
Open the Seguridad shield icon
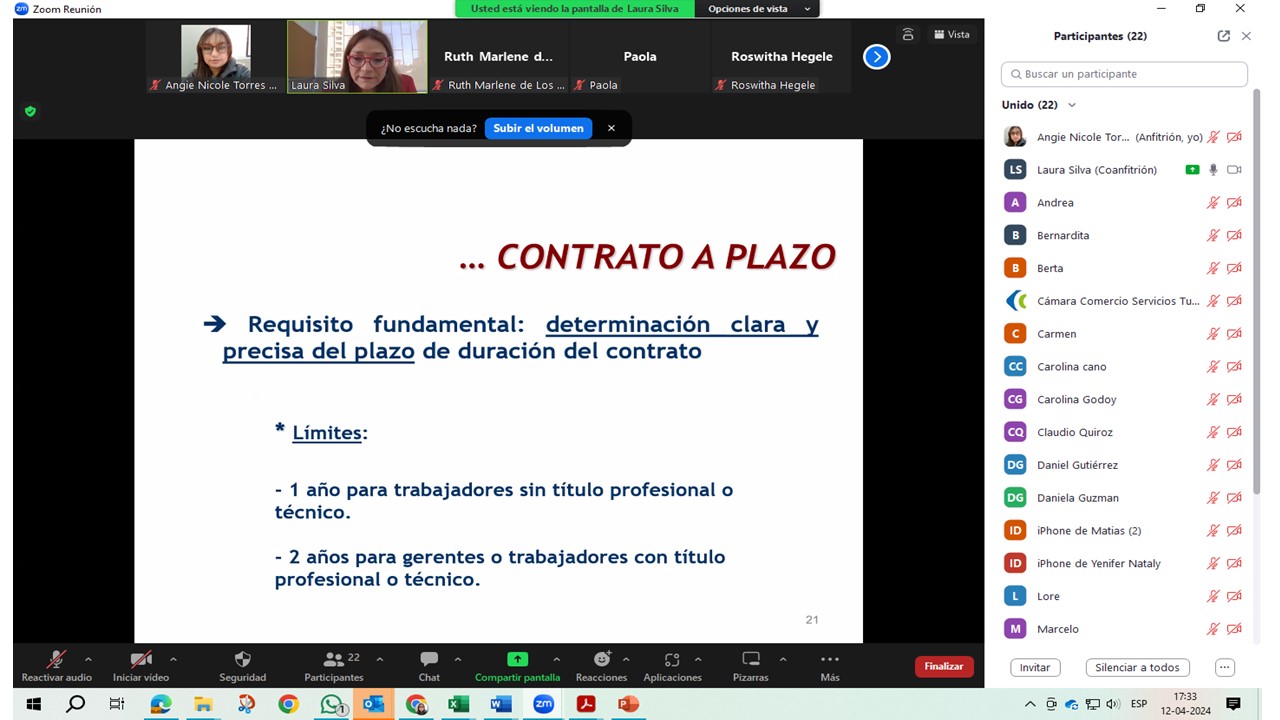[x=242, y=660]
